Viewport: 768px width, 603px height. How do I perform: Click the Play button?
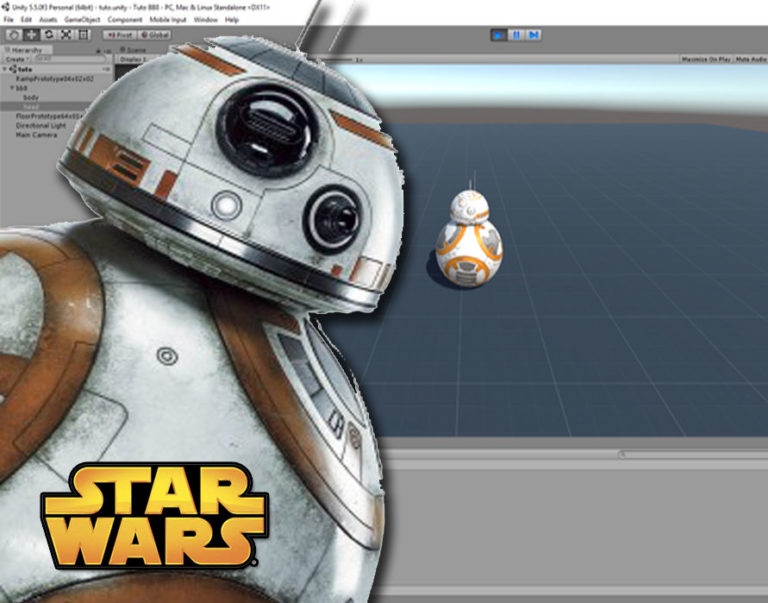[x=499, y=35]
